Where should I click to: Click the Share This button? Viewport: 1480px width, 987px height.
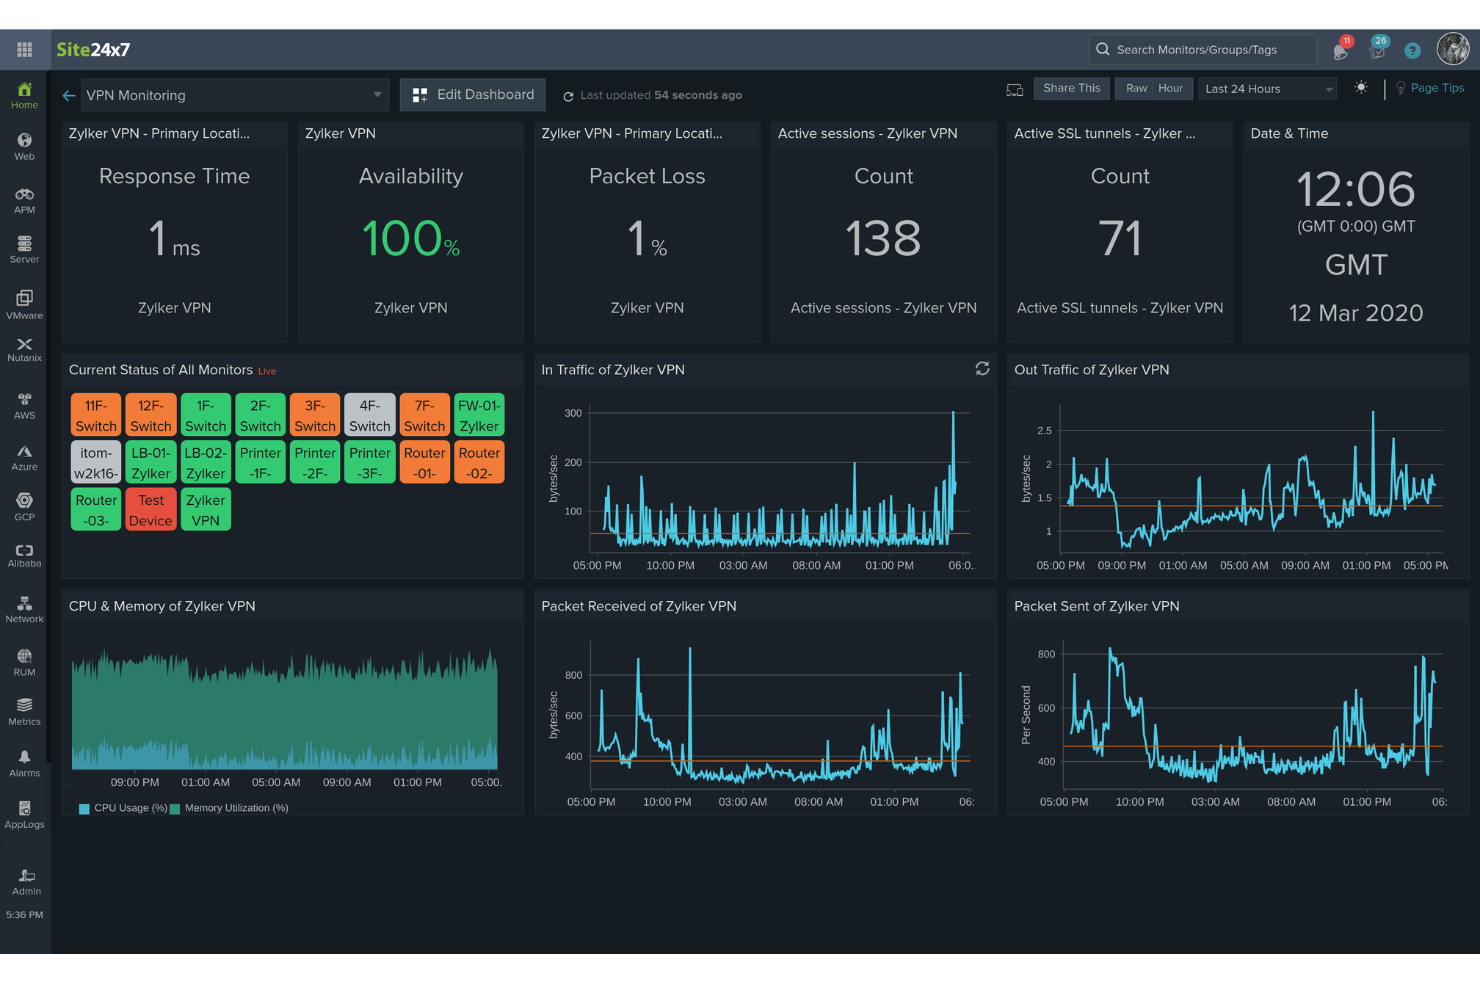(1071, 88)
